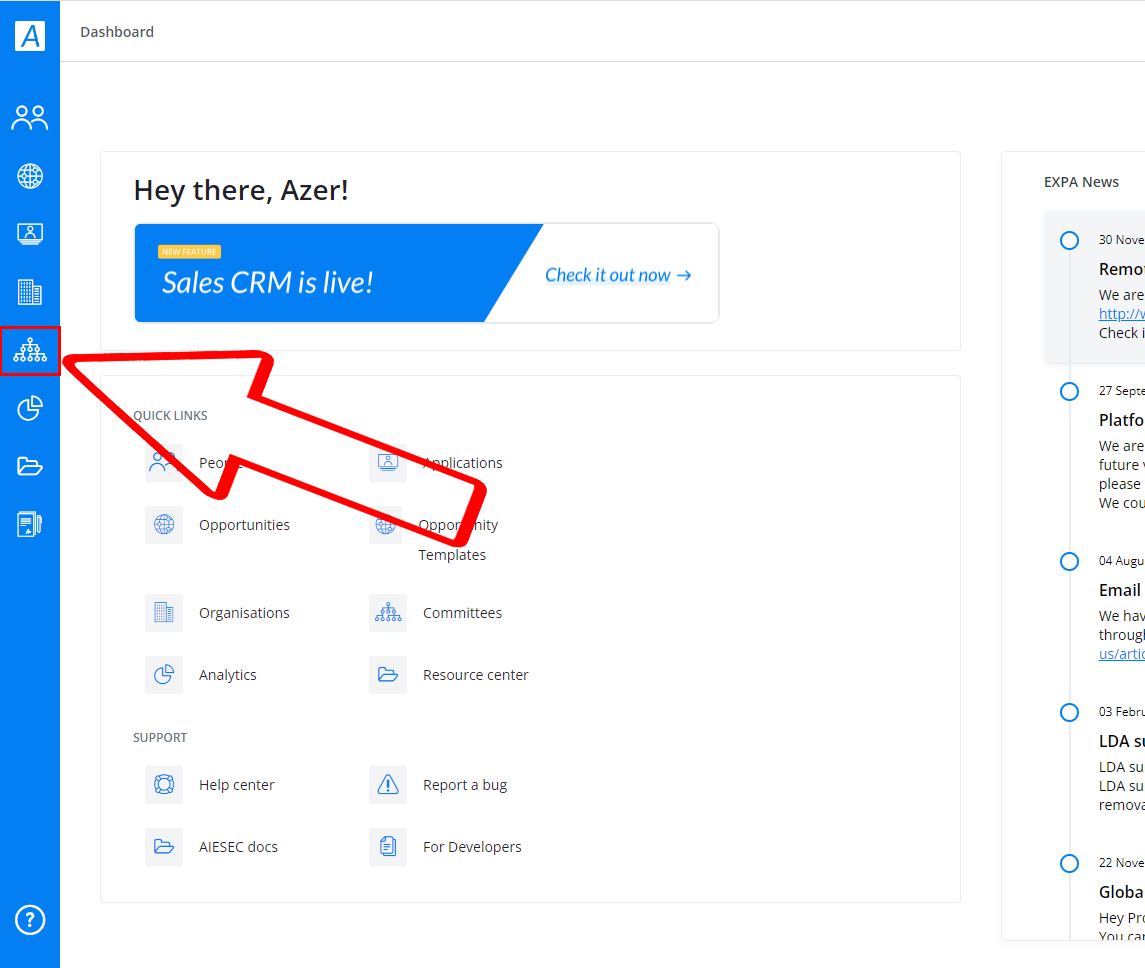The width and height of the screenshot is (1145, 968).
Task: Open the Resource center quick link
Action: (x=475, y=675)
